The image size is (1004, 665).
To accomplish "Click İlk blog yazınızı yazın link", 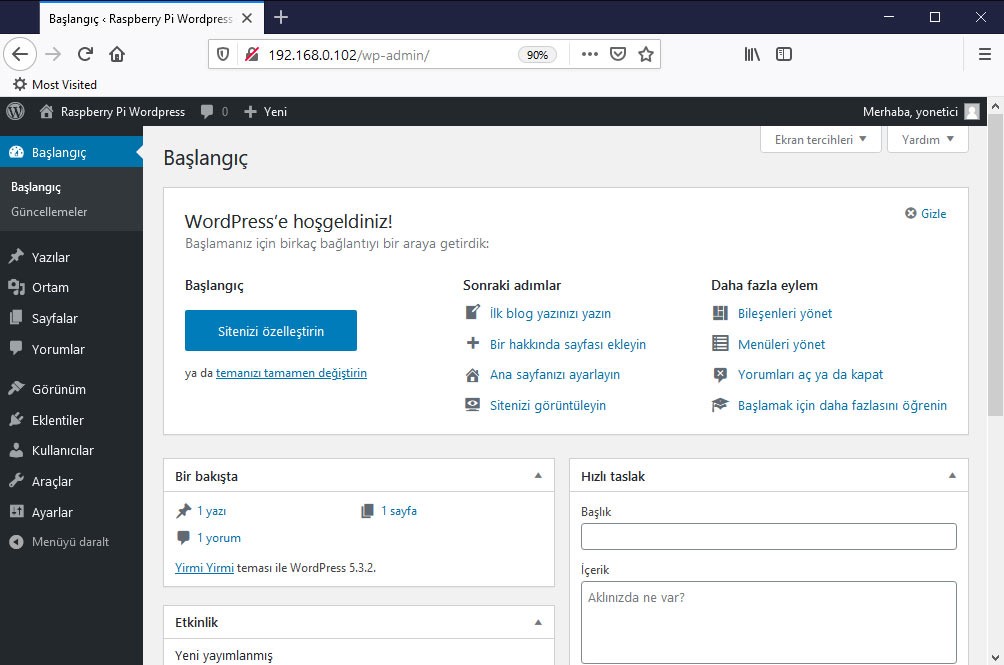I will tap(550, 314).
